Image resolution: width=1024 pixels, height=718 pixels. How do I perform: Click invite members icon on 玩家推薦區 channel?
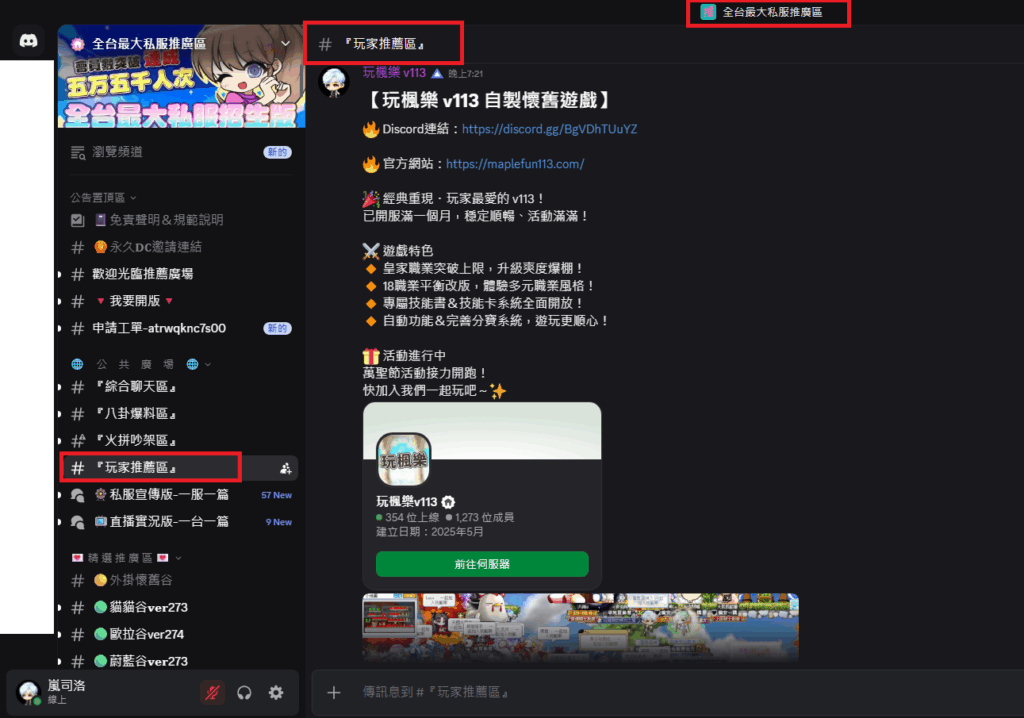(285, 468)
